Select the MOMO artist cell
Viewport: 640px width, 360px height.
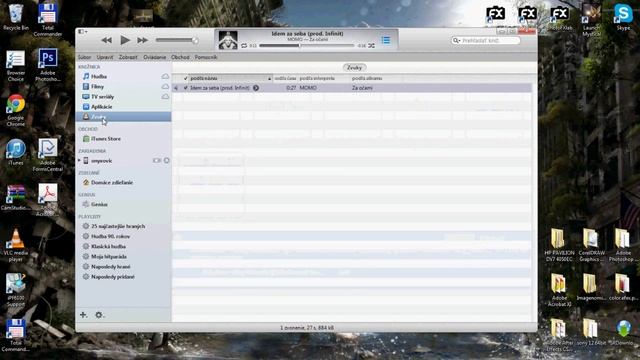point(308,88)
